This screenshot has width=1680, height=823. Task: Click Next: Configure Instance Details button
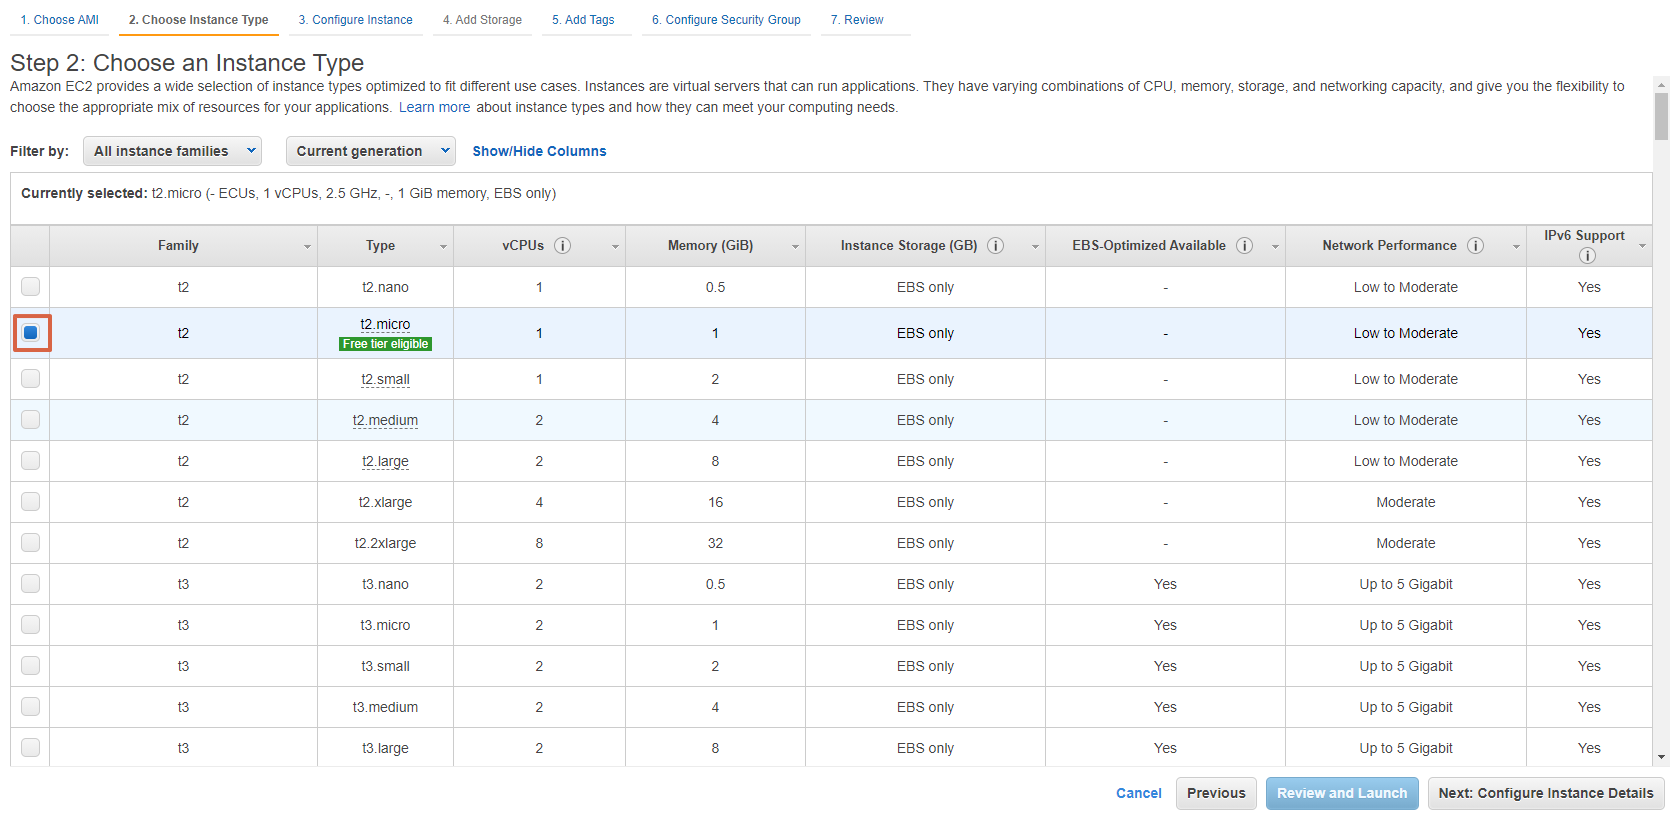click(x=1546, y=793)
